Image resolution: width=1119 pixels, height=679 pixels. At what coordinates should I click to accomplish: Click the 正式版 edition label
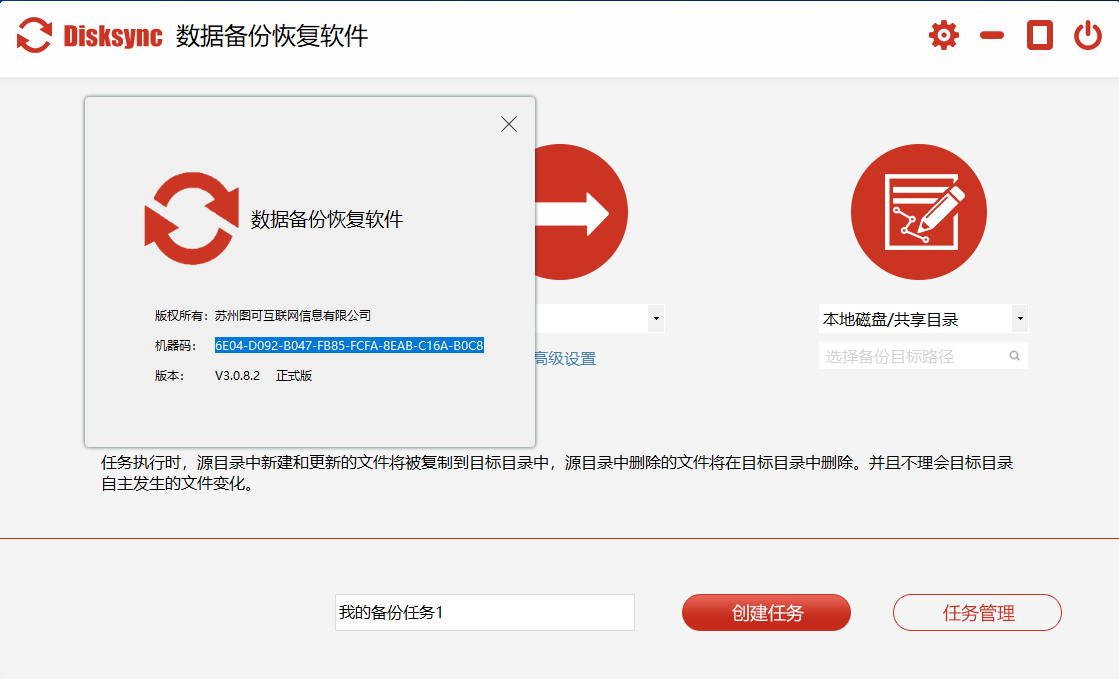tap(294, 376)
